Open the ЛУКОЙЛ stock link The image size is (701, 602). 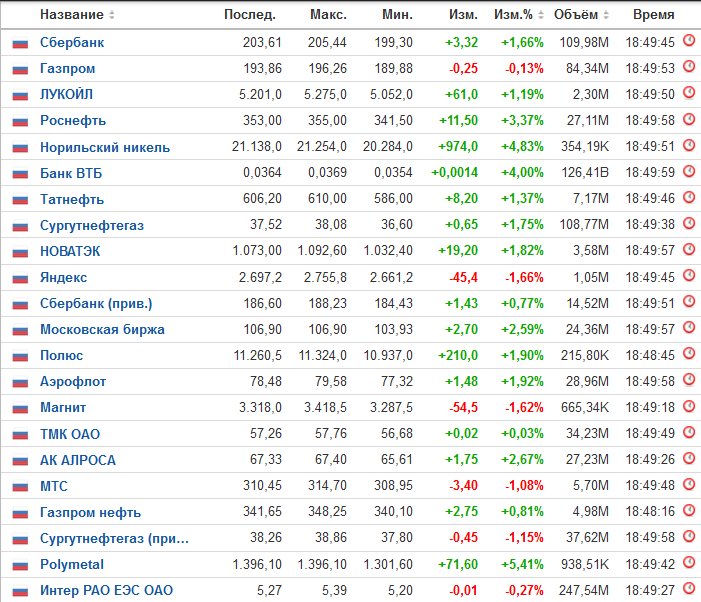click(x=67, y=94)
